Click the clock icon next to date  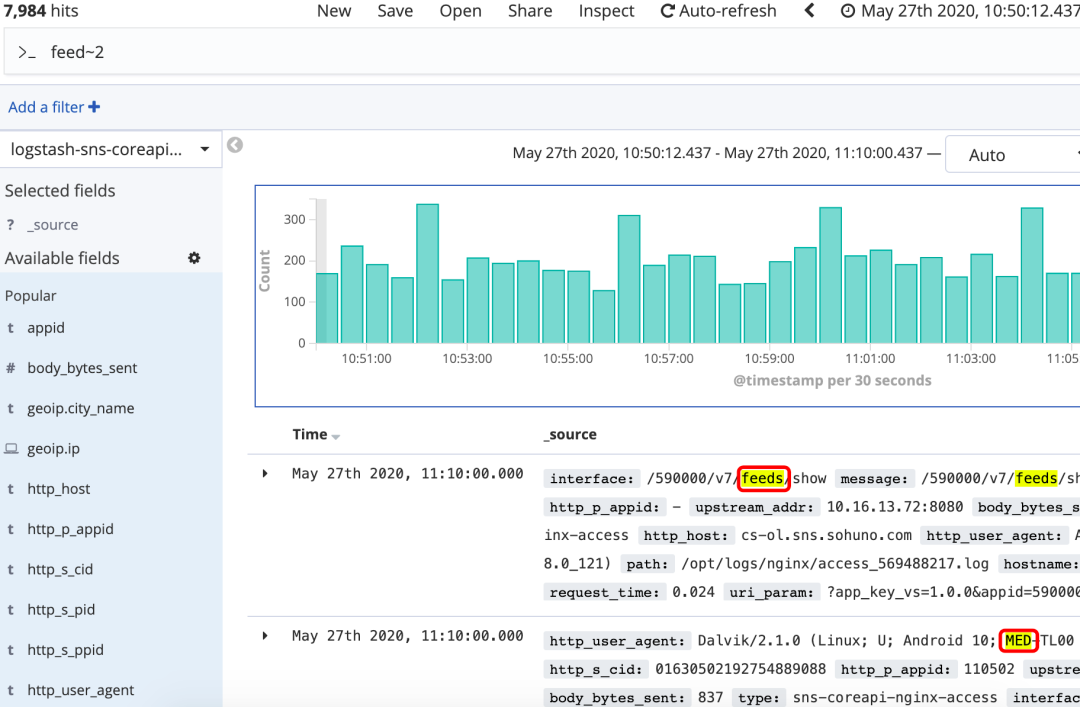pos(848,11)
